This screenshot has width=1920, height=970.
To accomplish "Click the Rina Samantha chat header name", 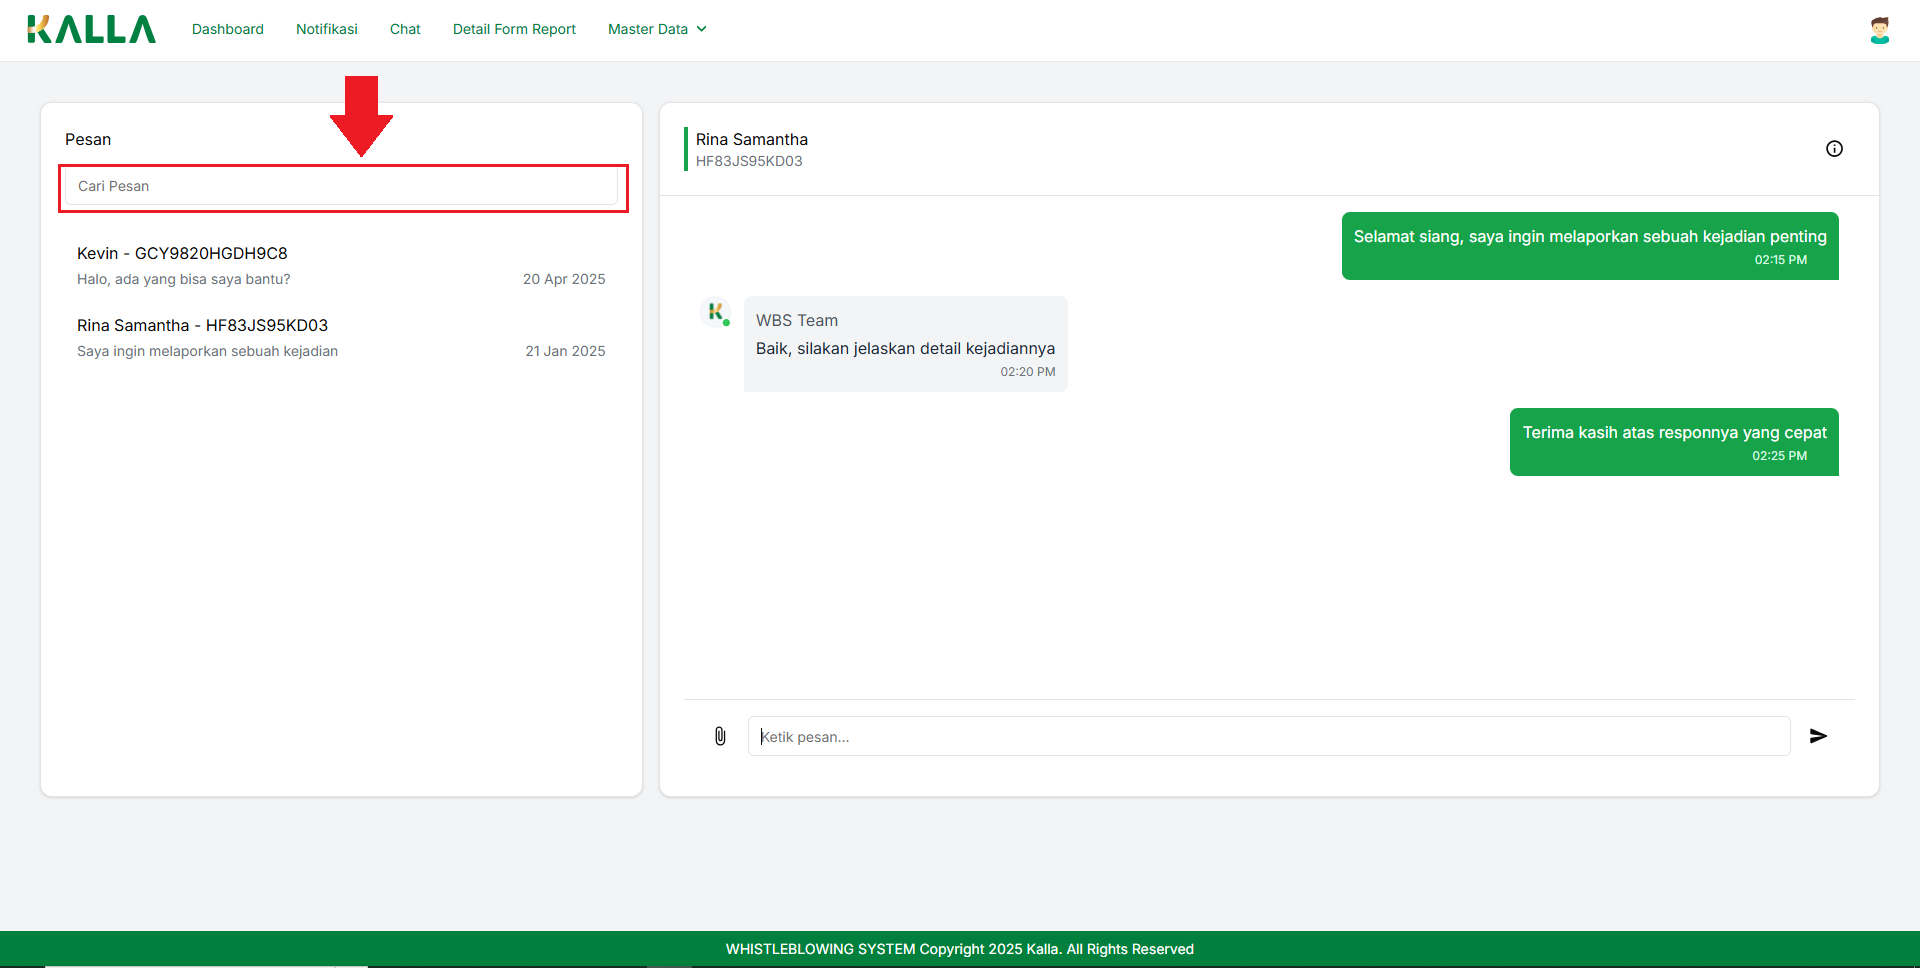I will coord(752,140).
